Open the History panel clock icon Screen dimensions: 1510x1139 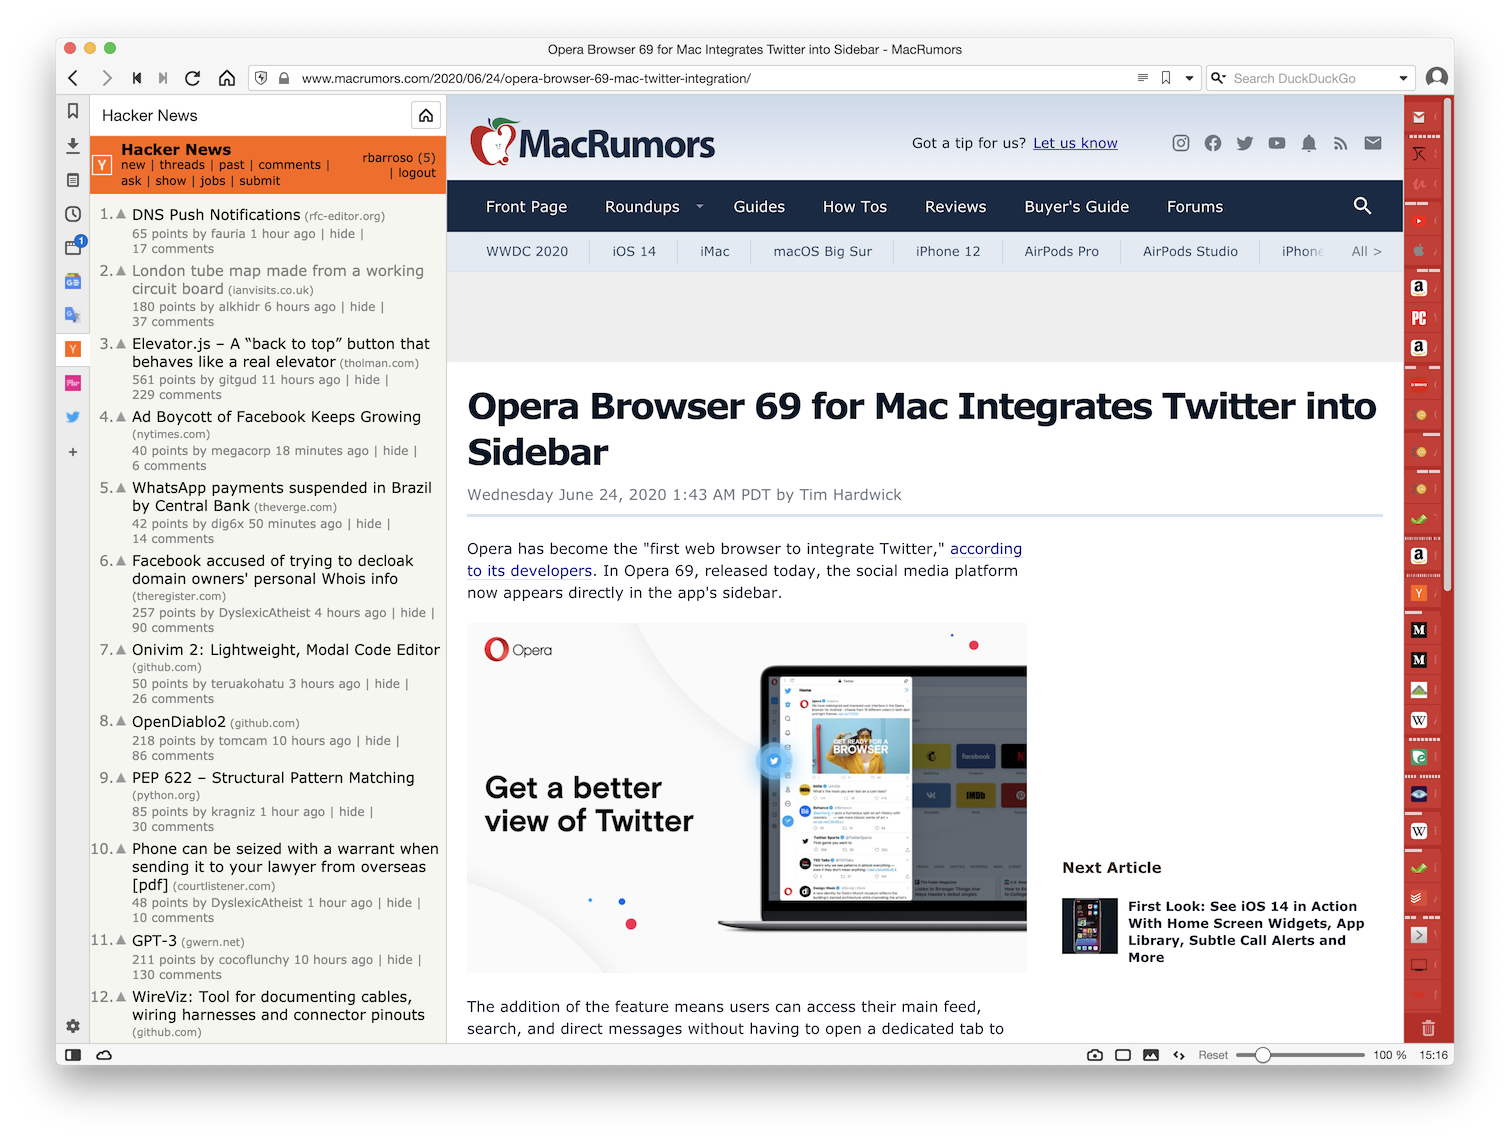[x=73, y=214]
